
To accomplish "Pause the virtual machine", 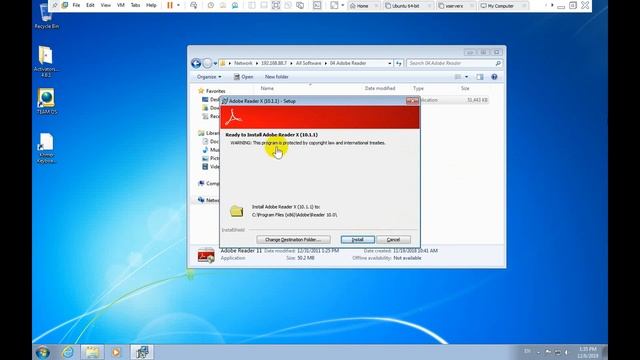I will point(170,5).
